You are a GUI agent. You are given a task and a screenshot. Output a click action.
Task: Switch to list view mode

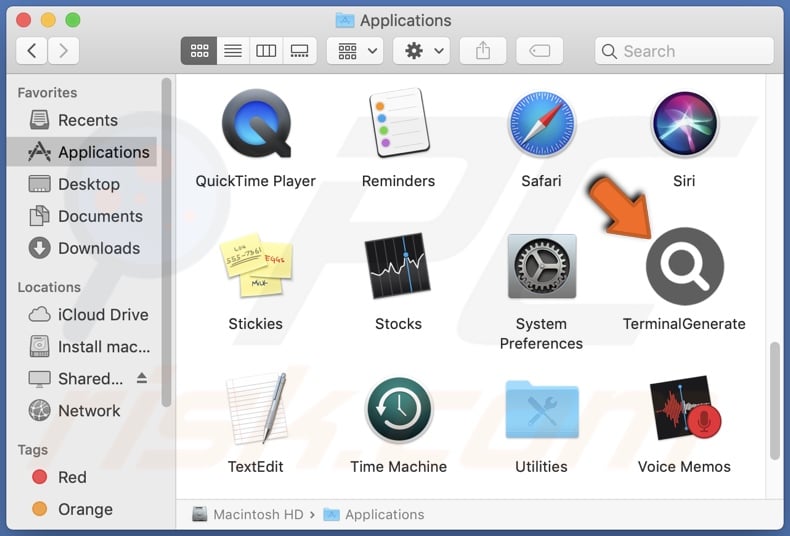233,51
